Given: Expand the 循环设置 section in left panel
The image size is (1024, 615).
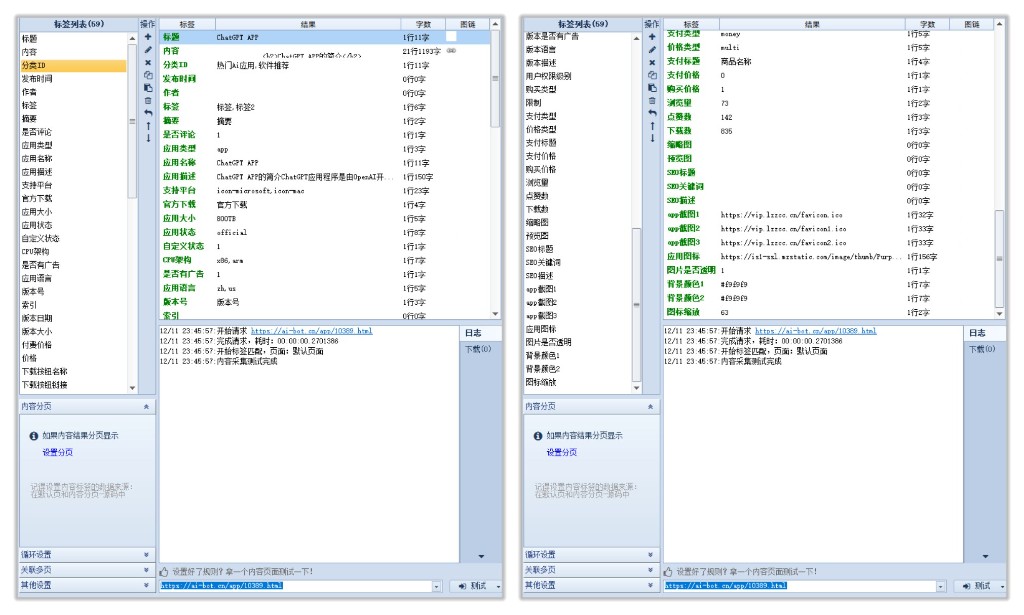Looking at the screenshot, I should 146,554.
